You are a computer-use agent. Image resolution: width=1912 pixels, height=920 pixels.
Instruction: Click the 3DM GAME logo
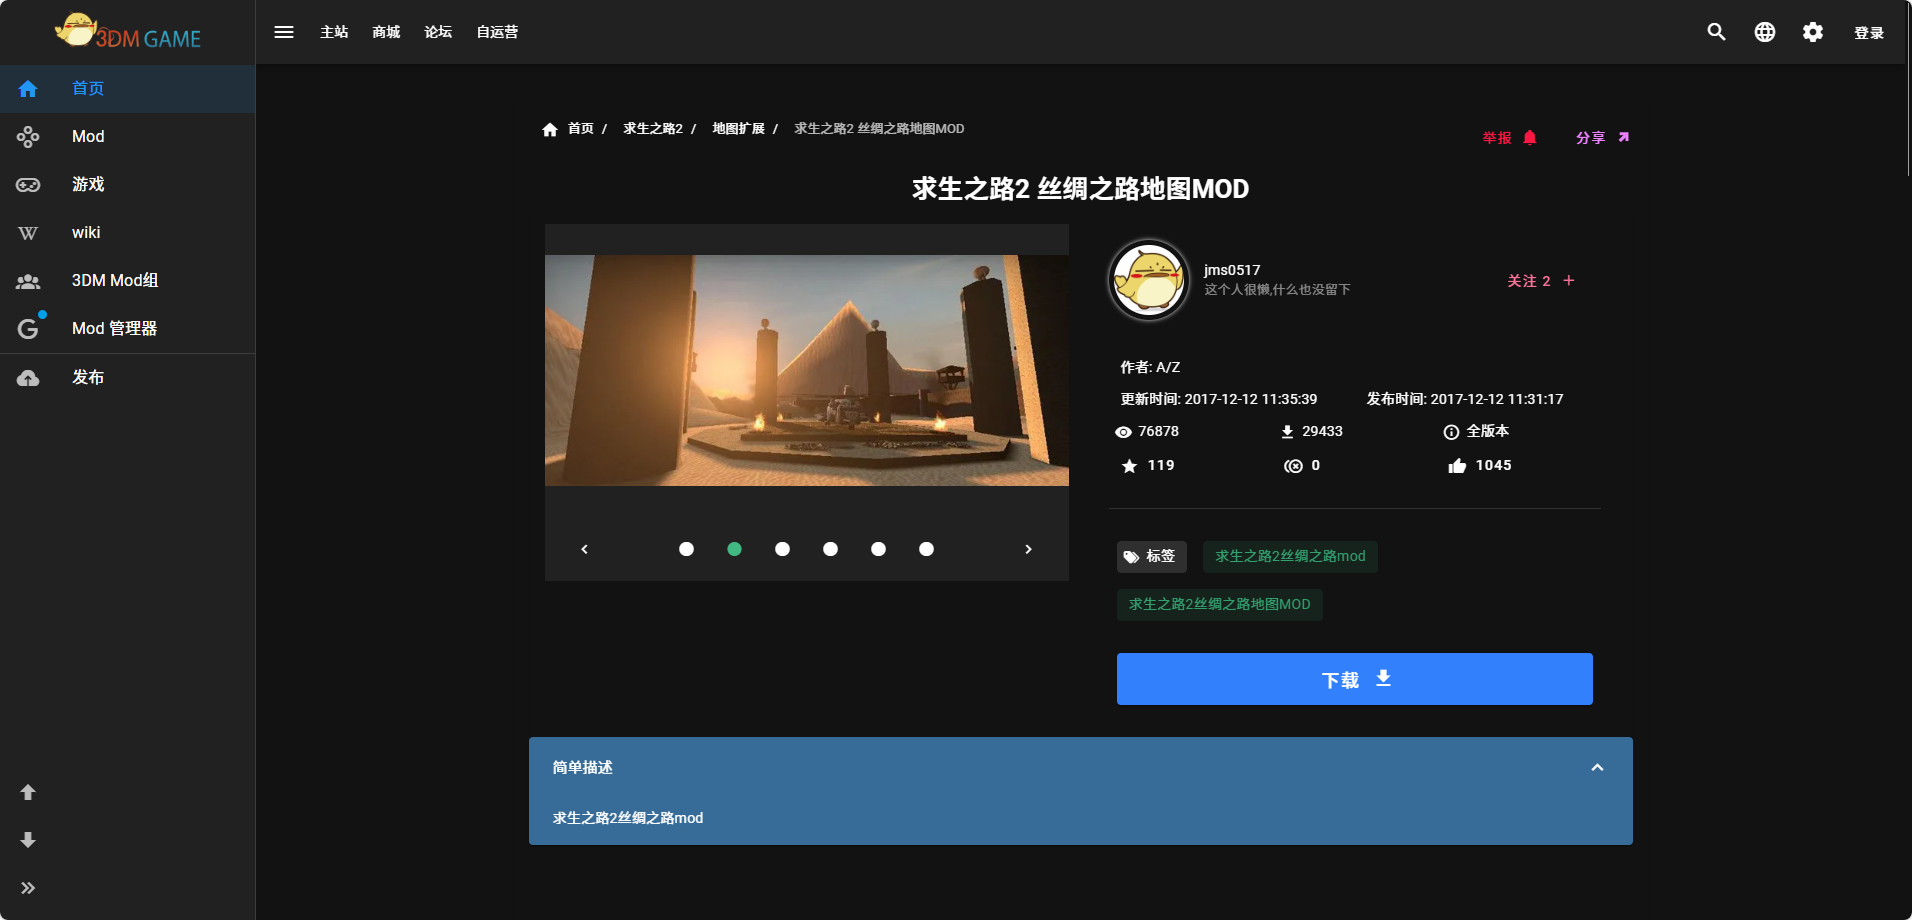pos(128,32)
